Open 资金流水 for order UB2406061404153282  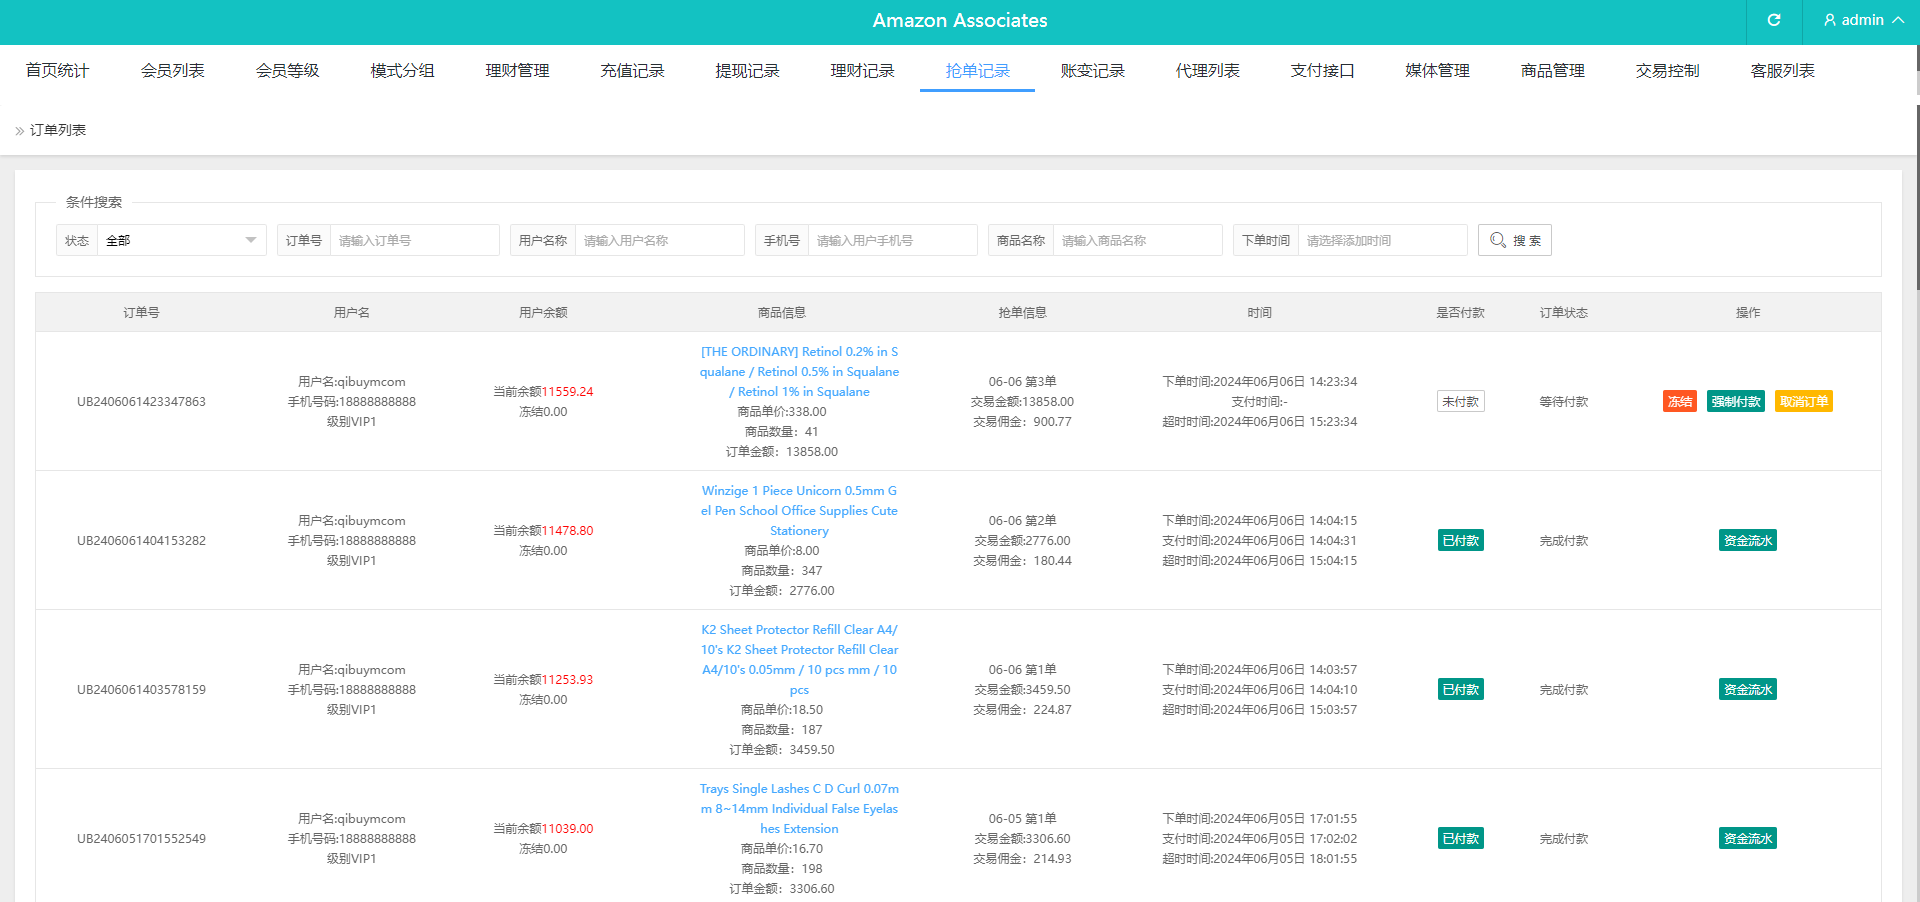pyautogui.click(x=1747, y=541)
